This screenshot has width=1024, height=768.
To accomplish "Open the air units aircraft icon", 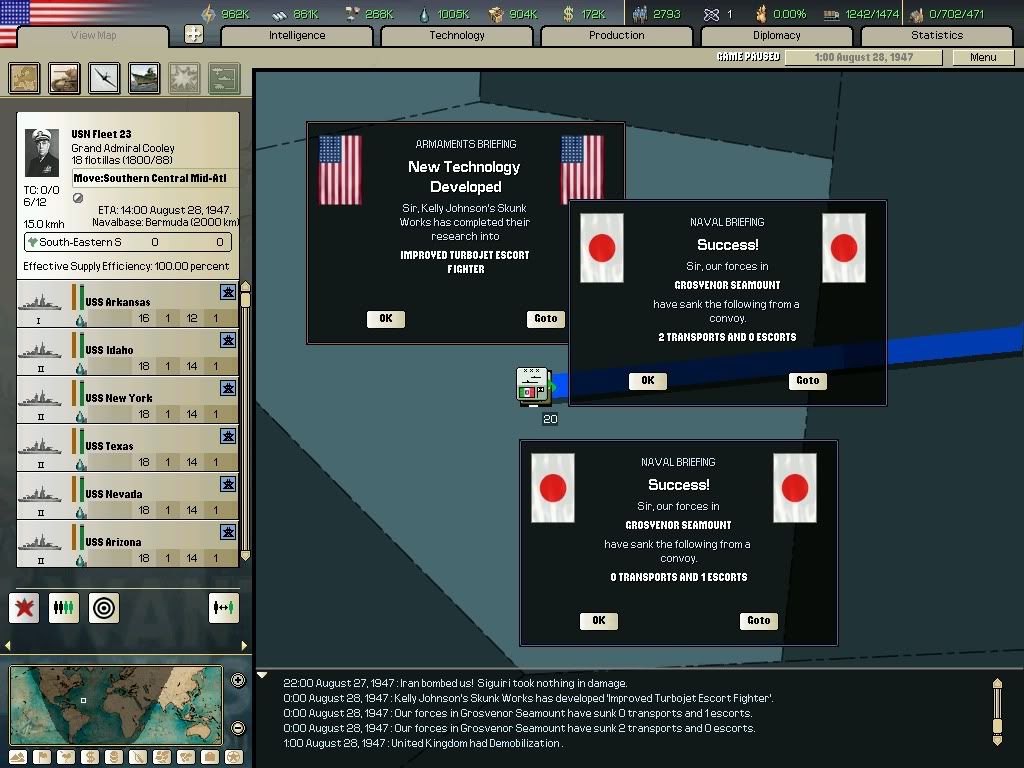I will pyautogui.click(x=104, y=78).
